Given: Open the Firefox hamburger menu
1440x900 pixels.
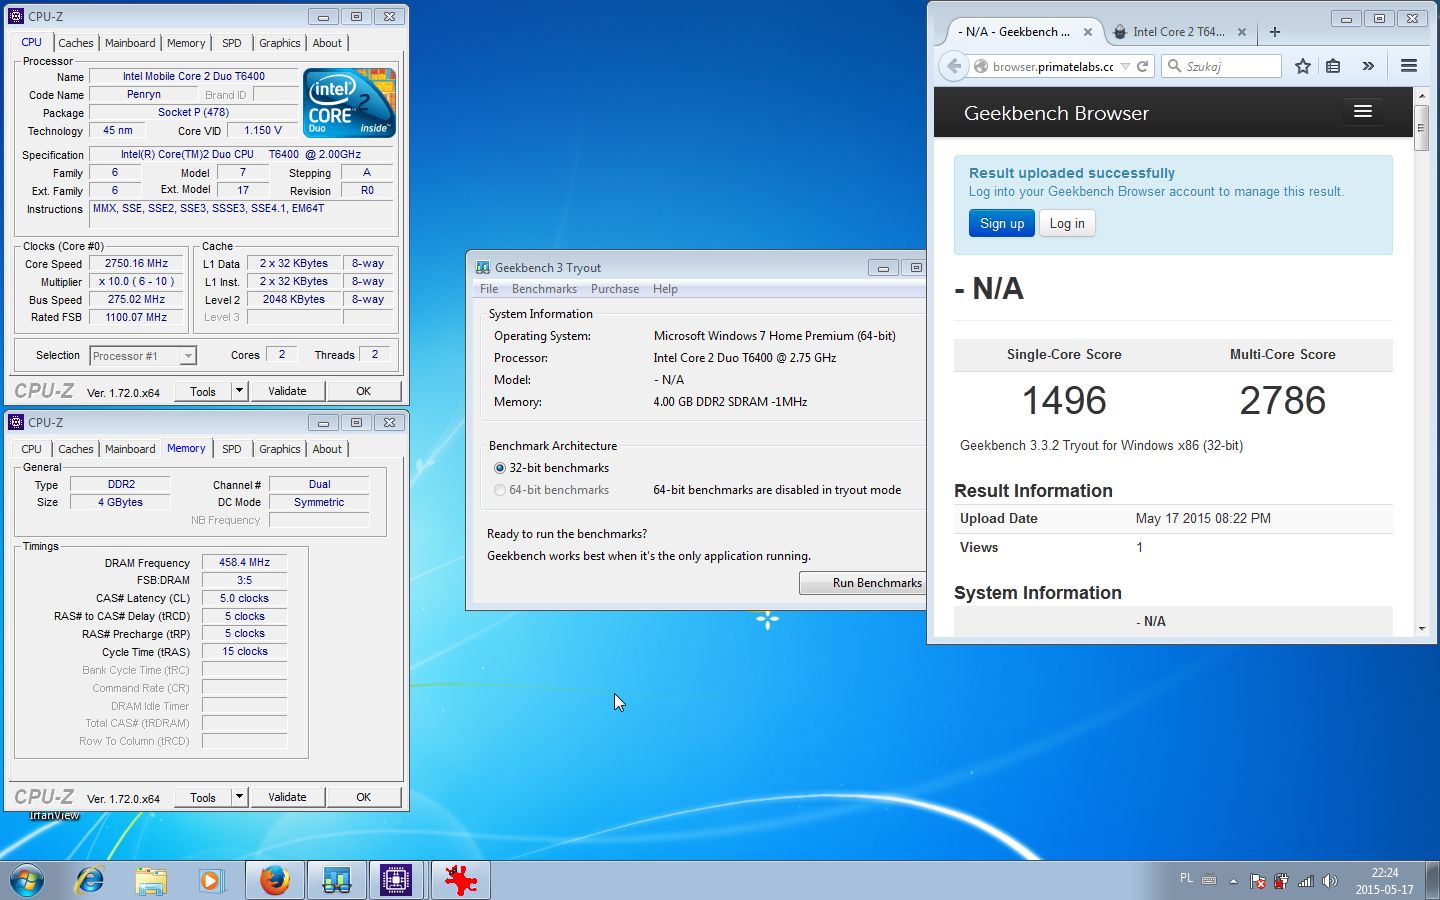Looking at the screenshot, I should 1409,66.
